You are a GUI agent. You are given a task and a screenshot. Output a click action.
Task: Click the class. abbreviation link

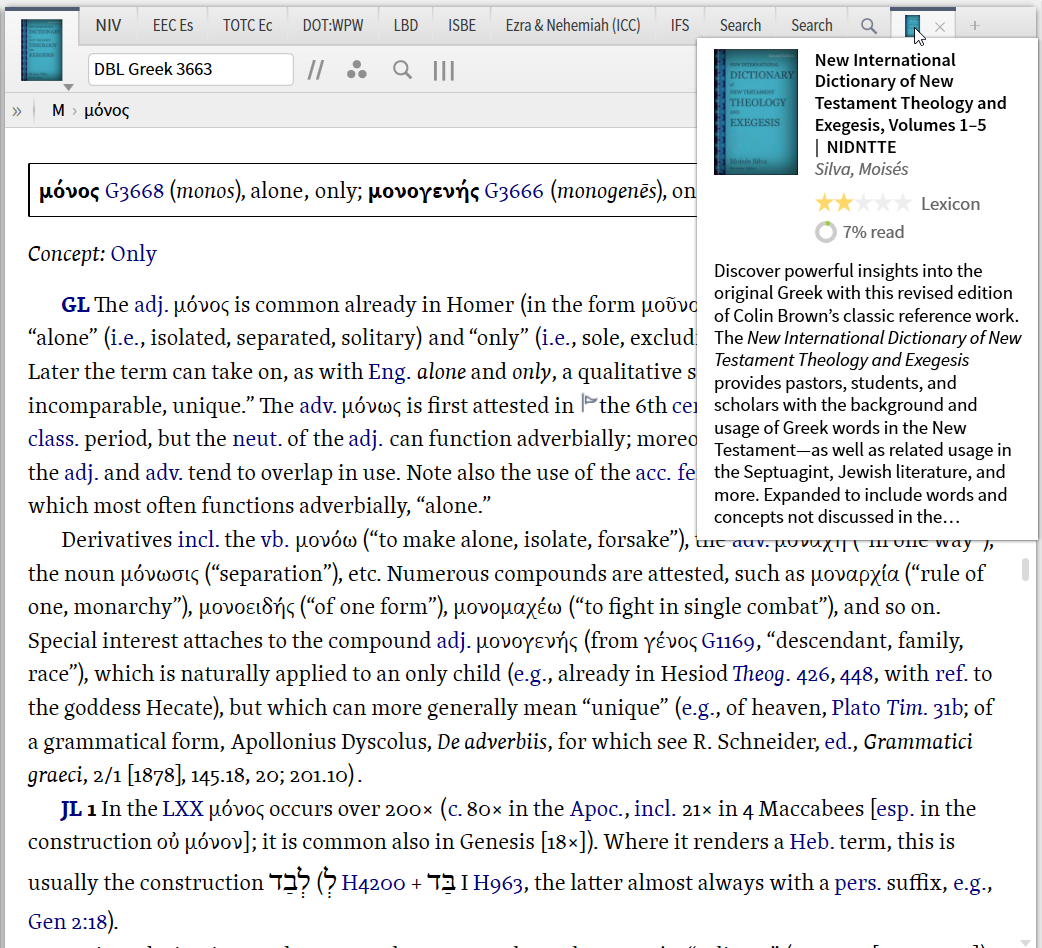[53, 439]
